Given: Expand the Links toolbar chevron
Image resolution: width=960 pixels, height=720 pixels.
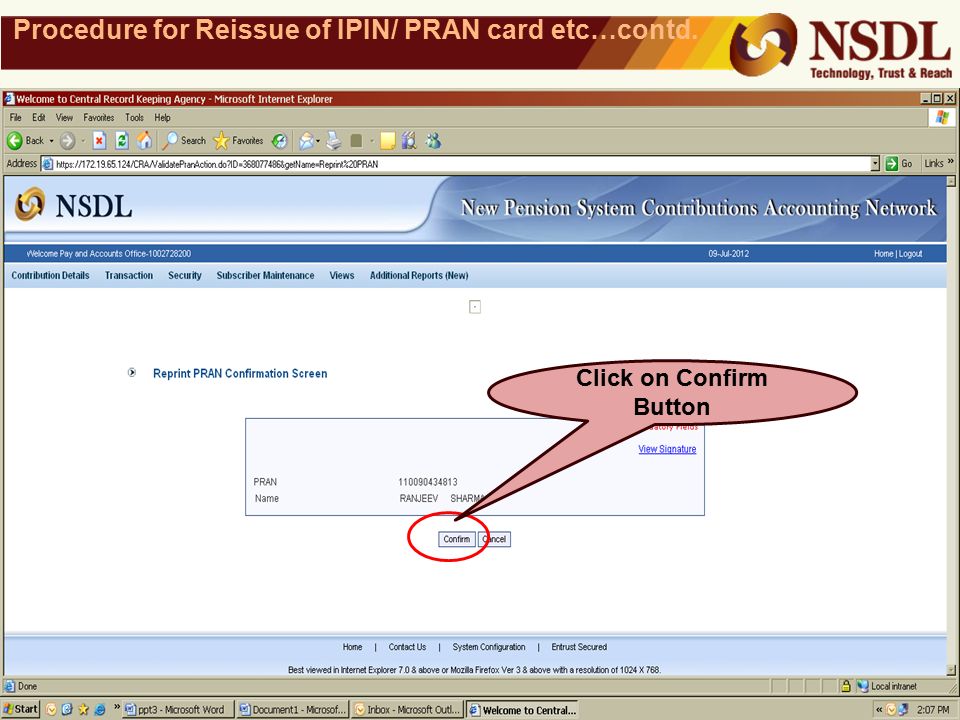Looking at the screenshot, I should [951, 162].
